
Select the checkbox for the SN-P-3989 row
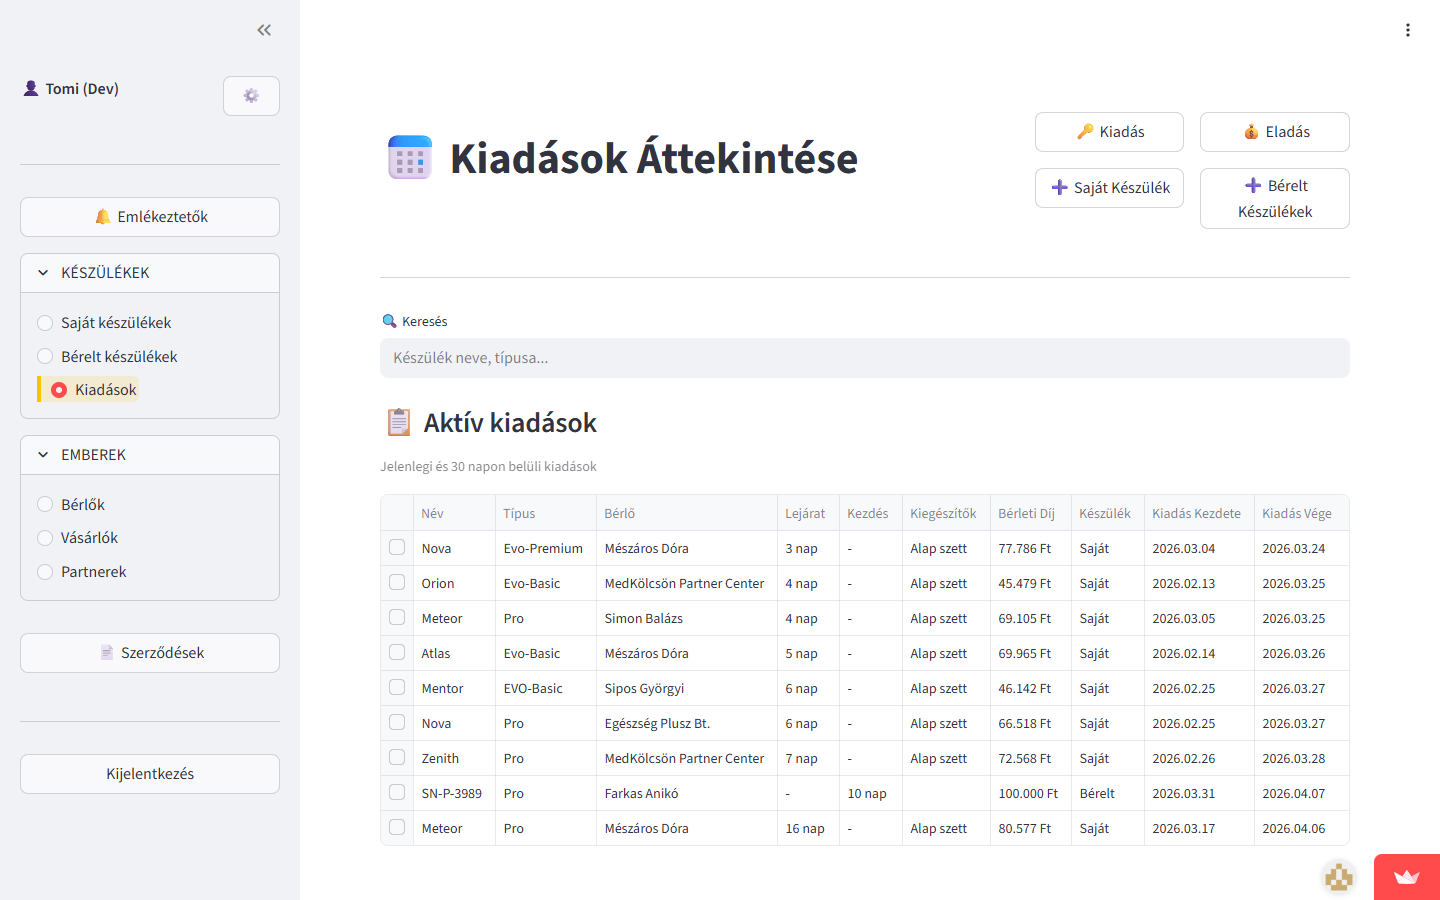tap(397, 793)
